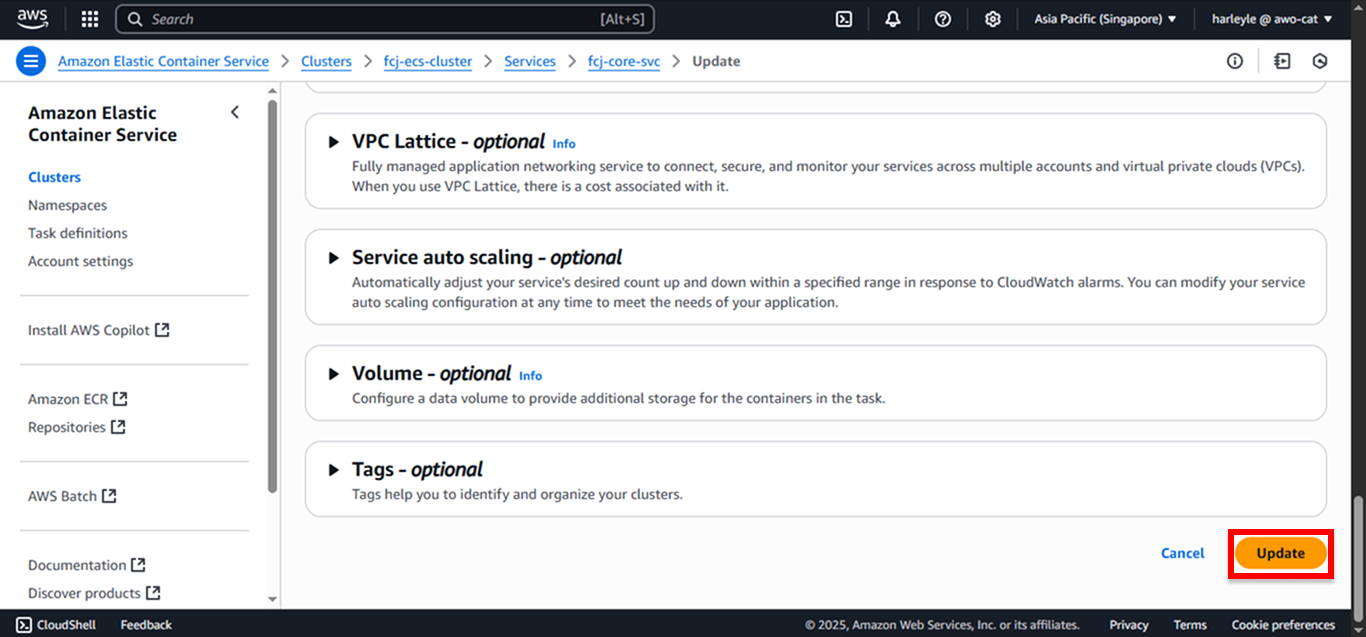
Task: Open fcj-core-svc breadcrumb link
Action: tap(624, 61)
